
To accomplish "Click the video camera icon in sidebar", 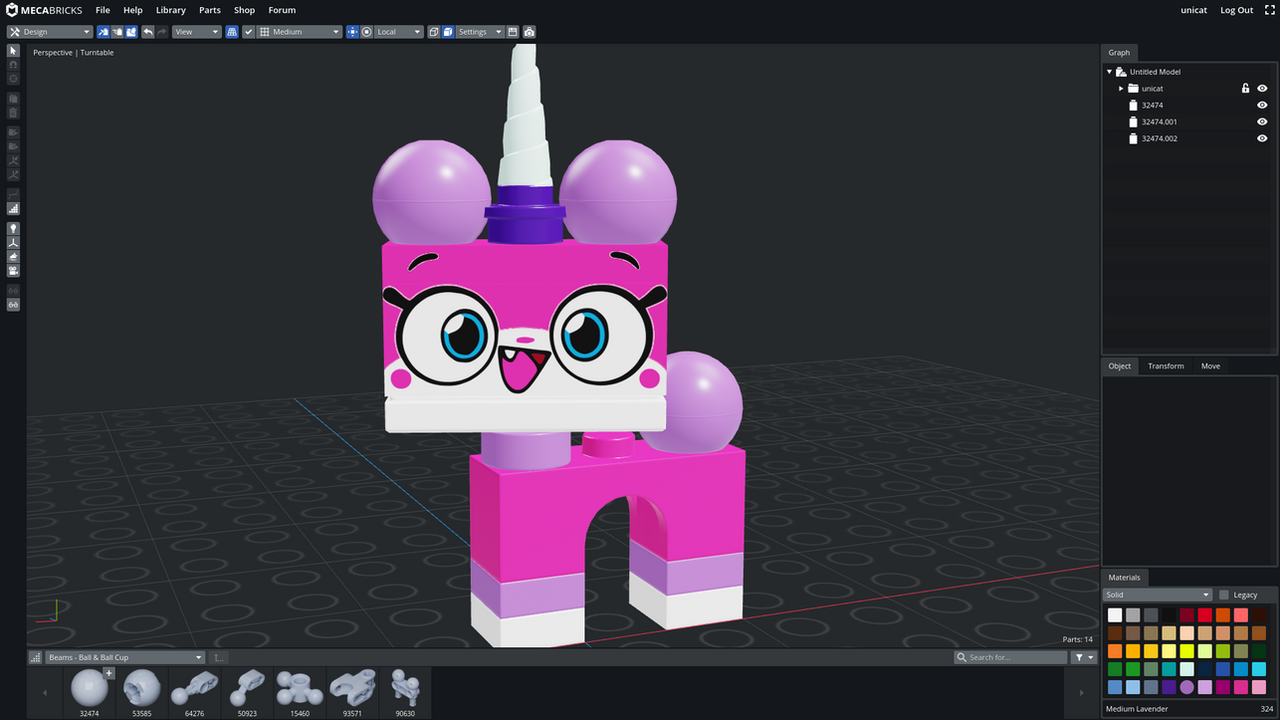I will [x=13, y=271].
